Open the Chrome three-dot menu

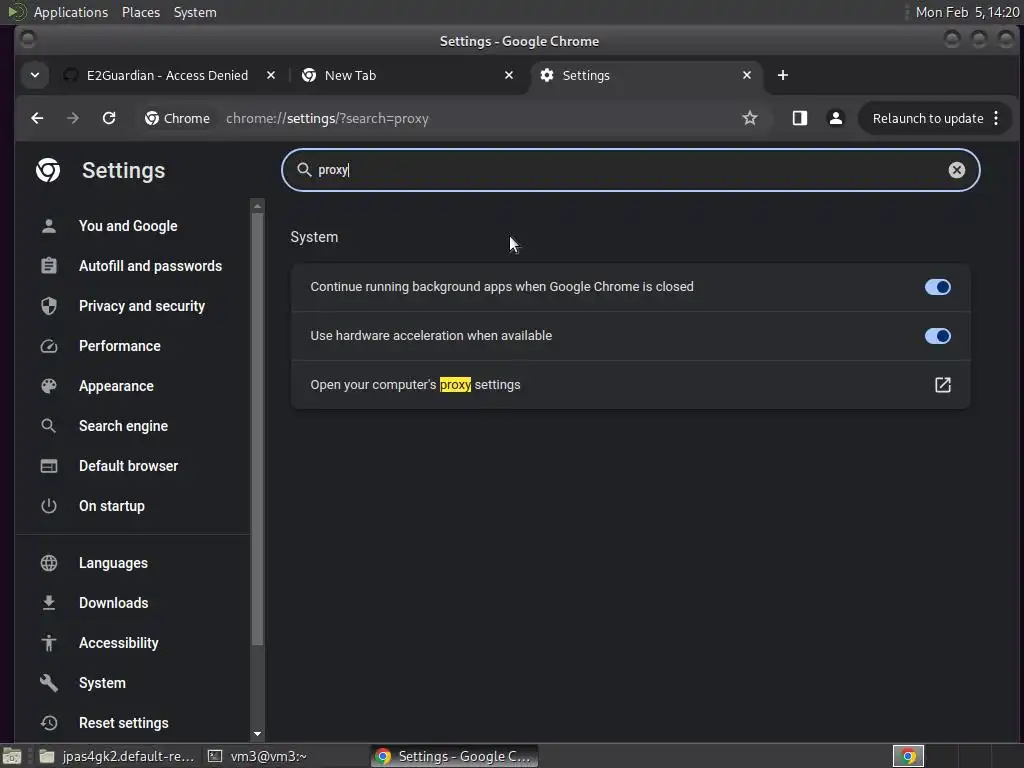coord(996,118)
